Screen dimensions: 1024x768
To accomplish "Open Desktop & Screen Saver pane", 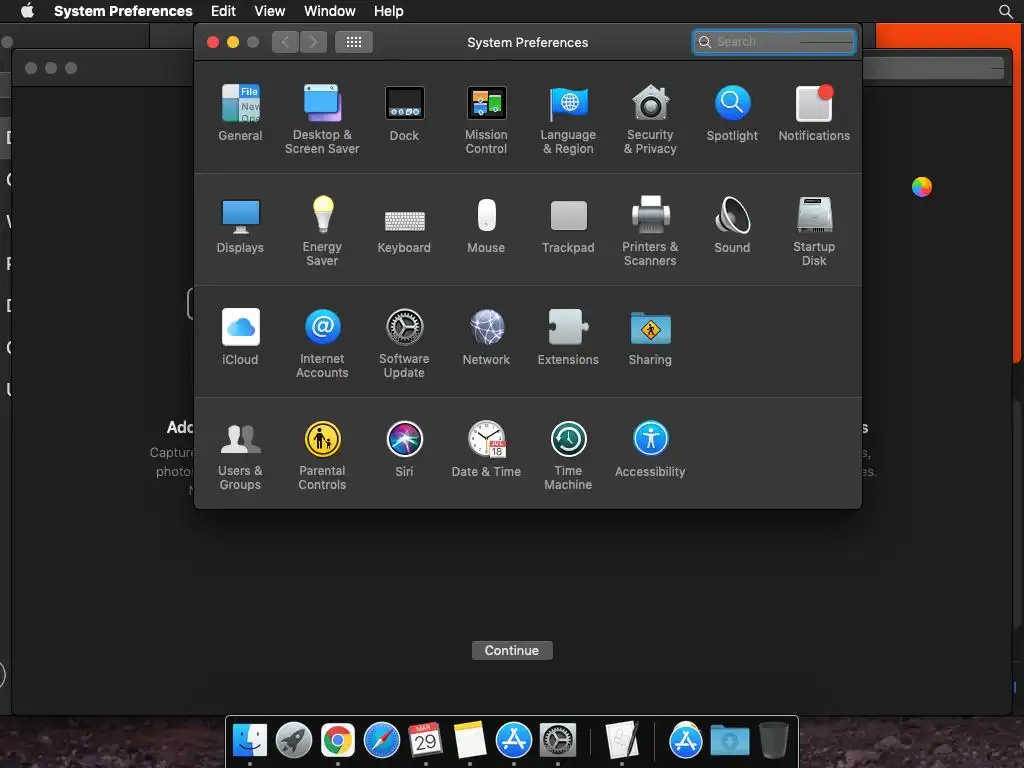I will point(322,119).
